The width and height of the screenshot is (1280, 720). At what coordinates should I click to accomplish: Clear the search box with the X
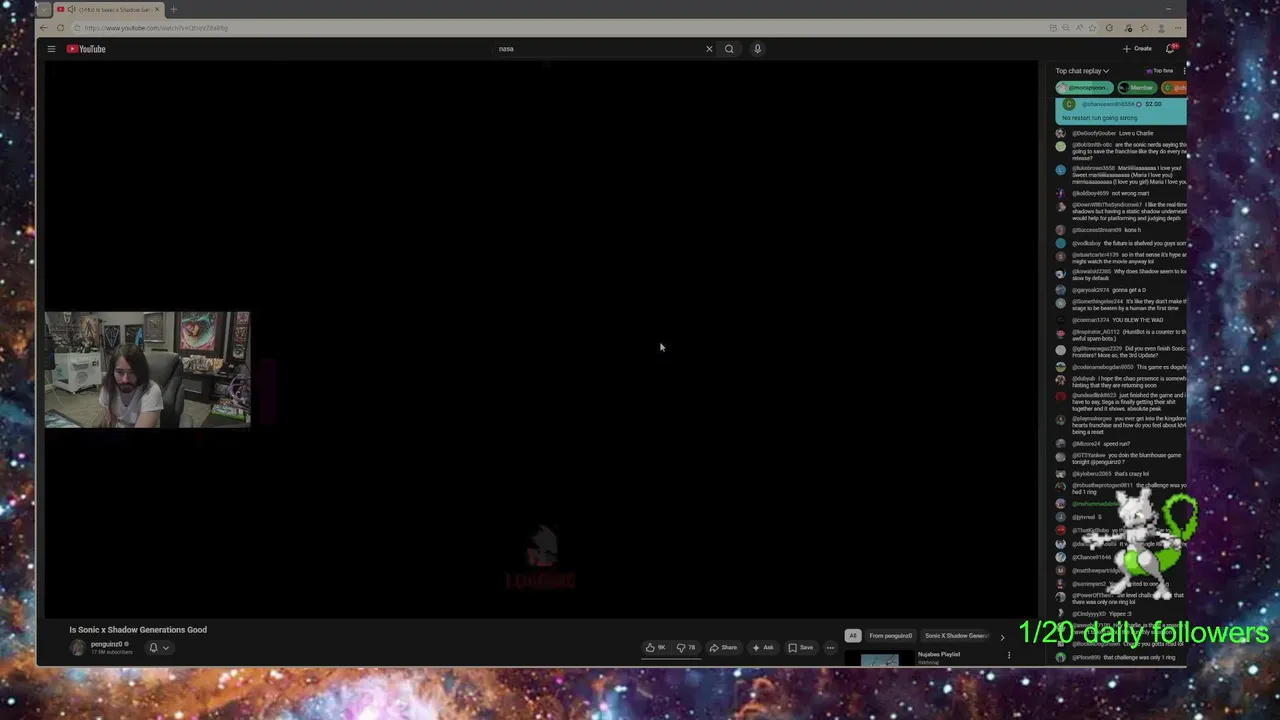pos(709,49)
